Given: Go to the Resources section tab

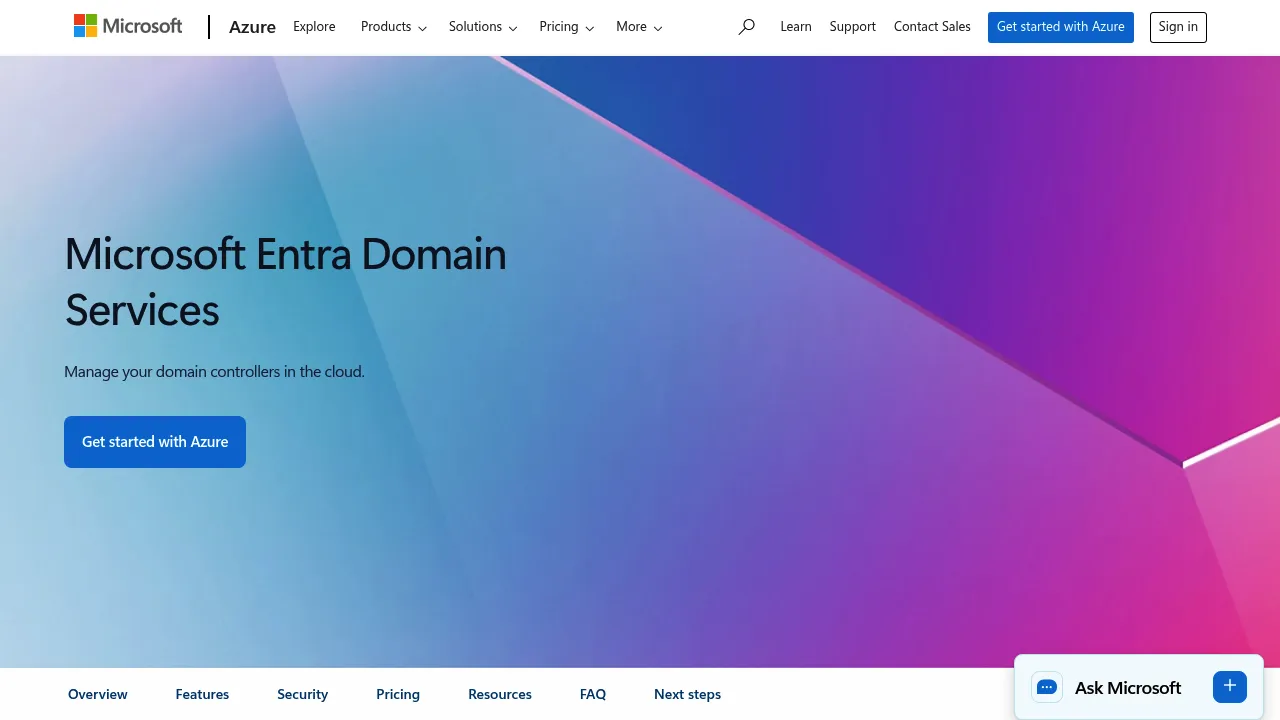Looking at the screenshot, I should (500, 694).
